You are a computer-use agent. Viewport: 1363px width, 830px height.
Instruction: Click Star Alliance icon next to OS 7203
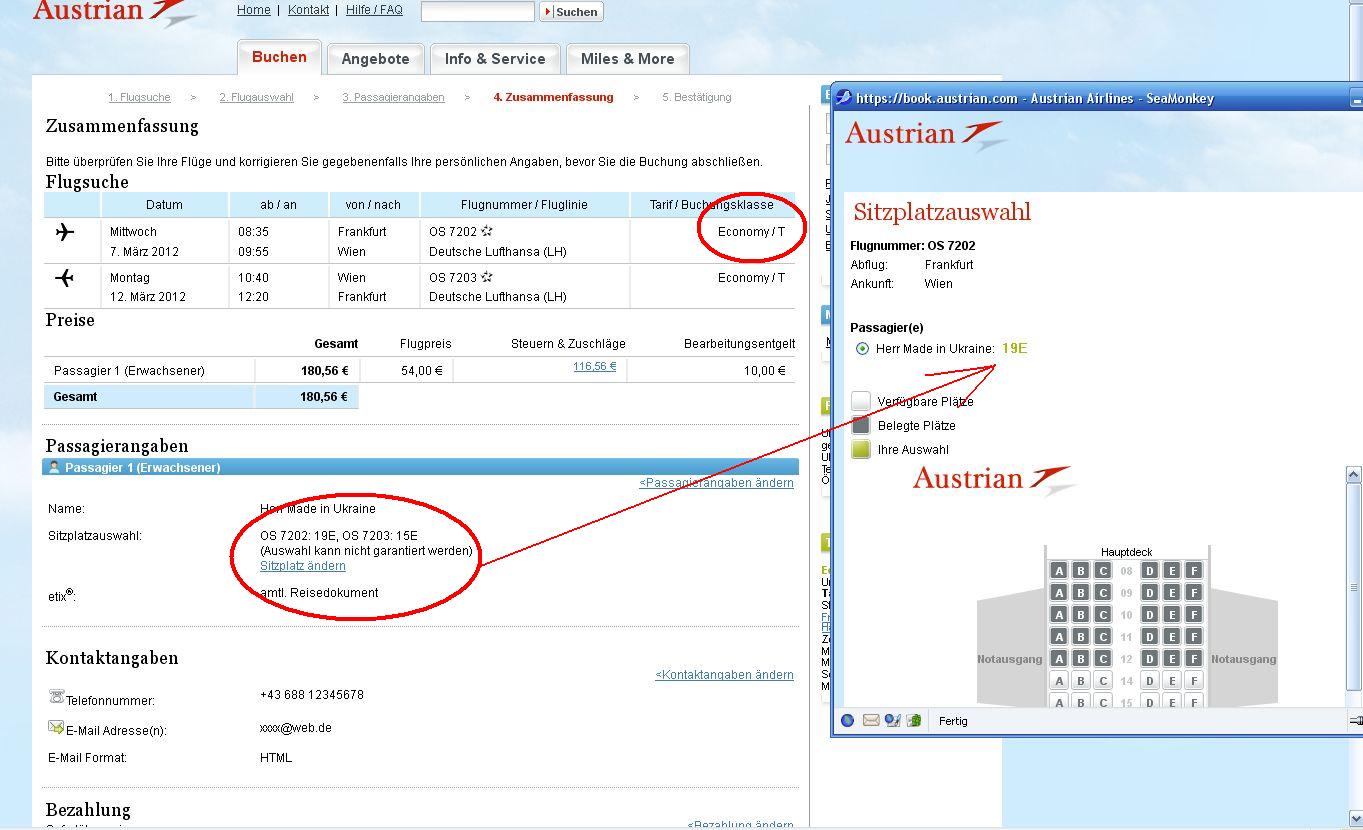(487, 277)
